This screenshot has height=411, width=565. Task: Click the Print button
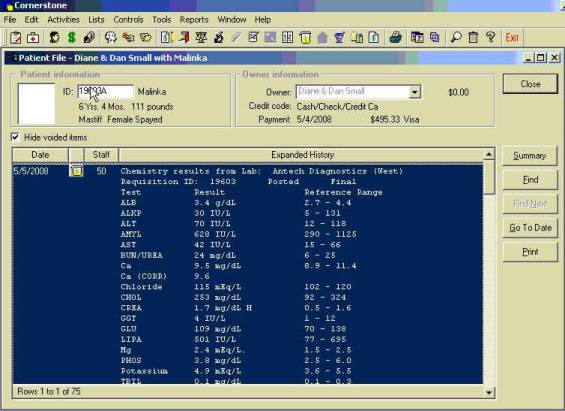[x=530, y=252]
